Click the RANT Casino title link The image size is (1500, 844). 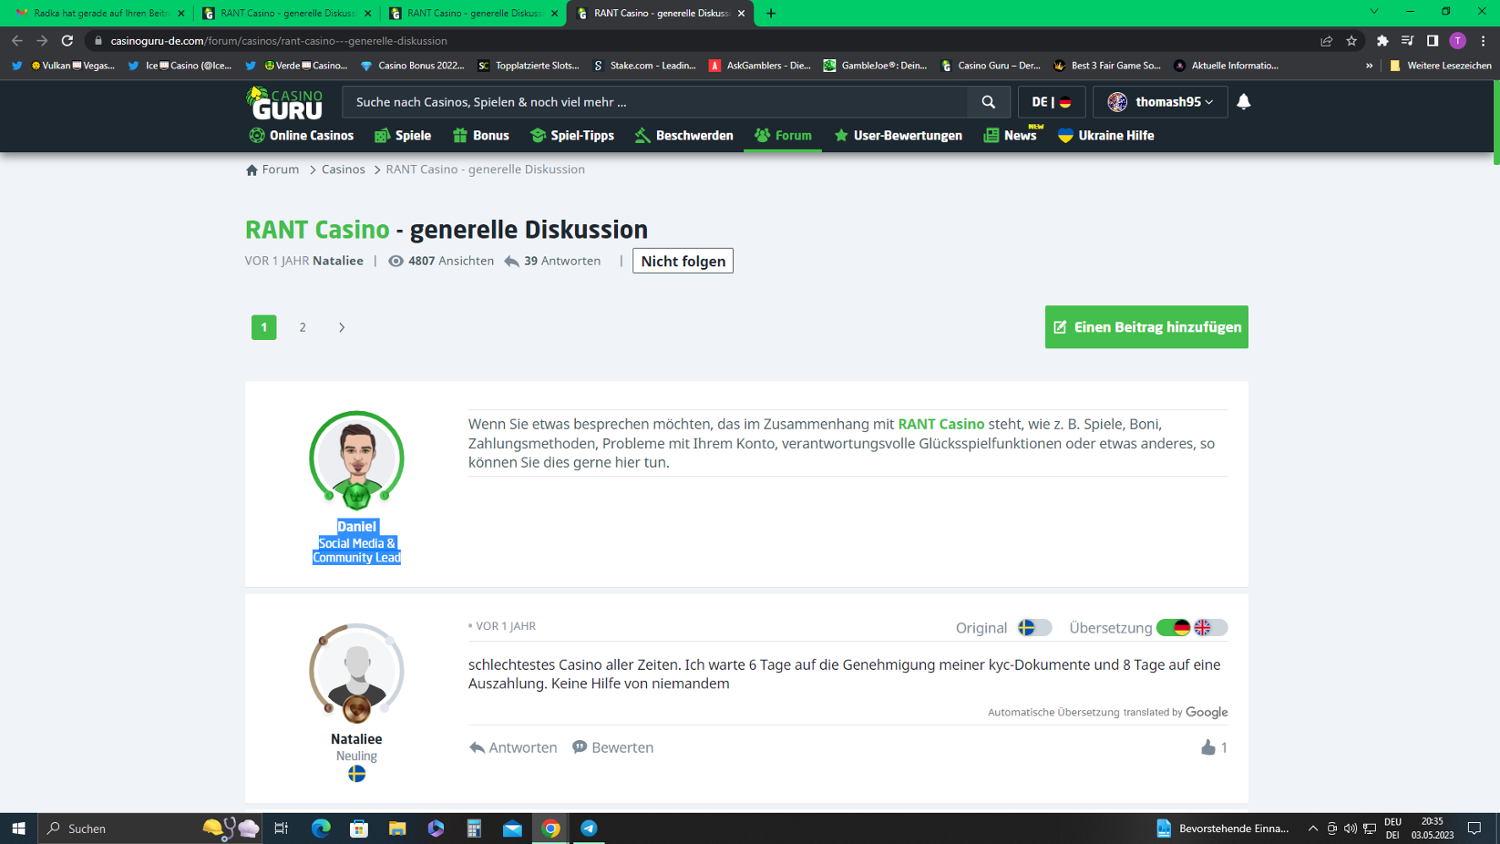point(317,230)
